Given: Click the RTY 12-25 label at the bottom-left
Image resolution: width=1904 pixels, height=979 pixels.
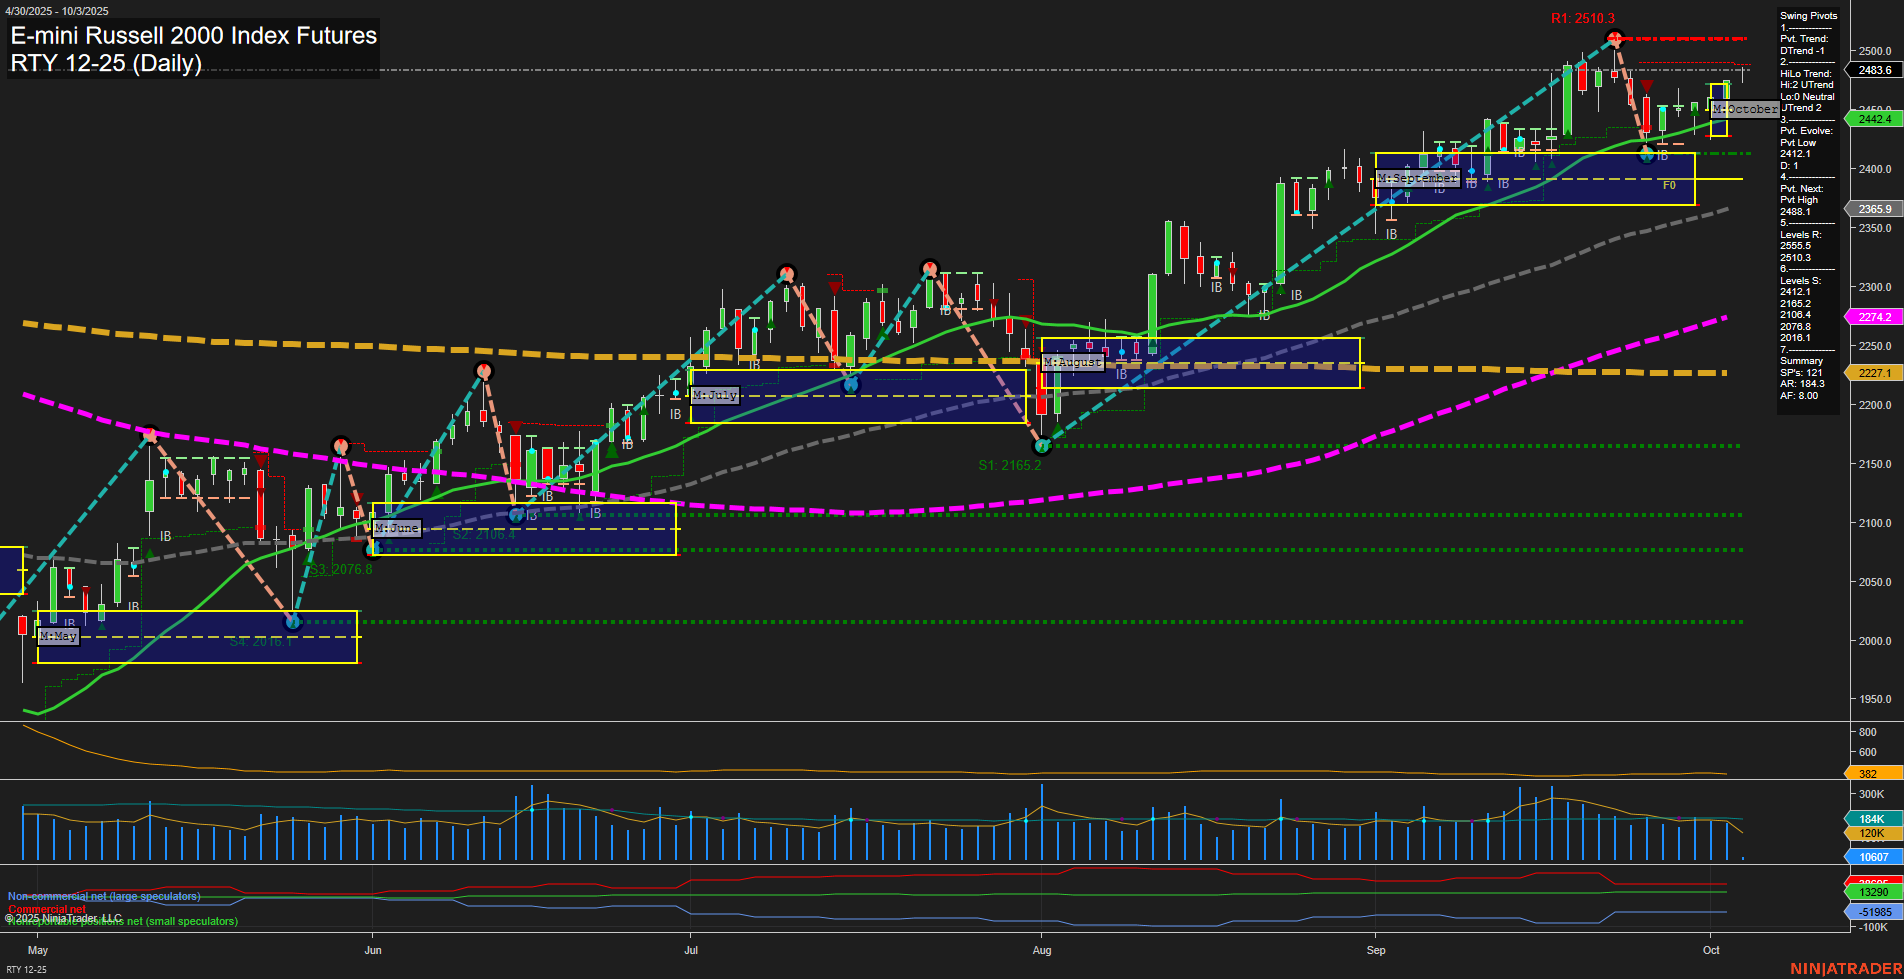Looking at the screenshot, I should pos(27,971).
